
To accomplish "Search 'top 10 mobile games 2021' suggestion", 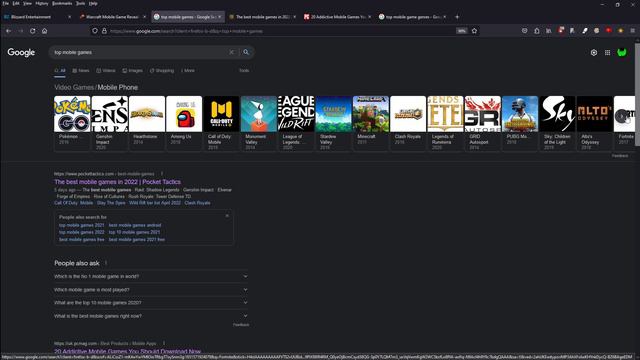I will [x=134, y=232].
